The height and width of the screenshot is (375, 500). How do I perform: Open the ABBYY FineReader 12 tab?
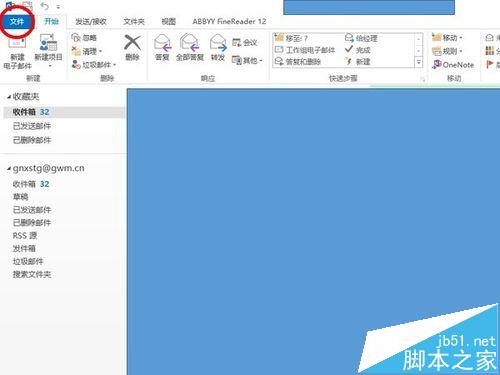pyautogui.click(x=229, y=22)
